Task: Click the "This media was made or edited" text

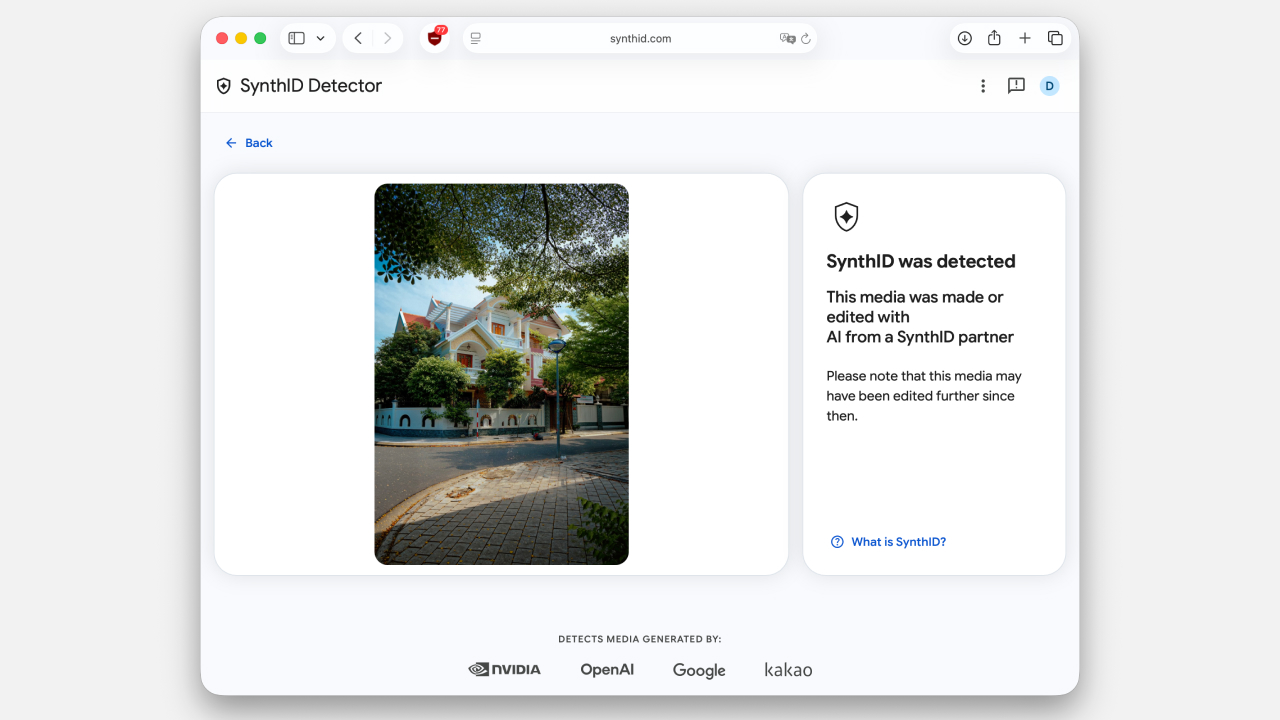Action: (920, 317)
